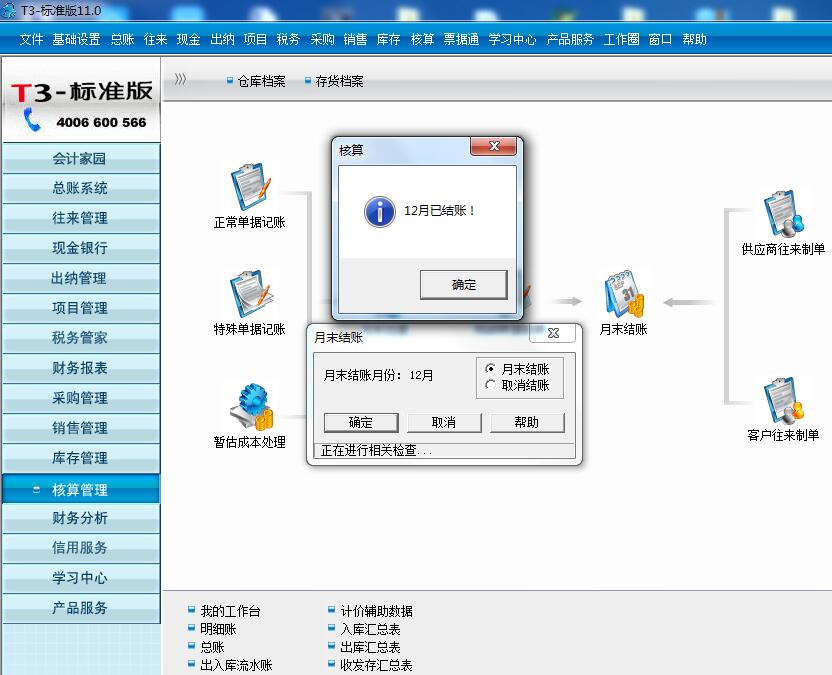Expand the toolbar chevron arrows

(x=180, y=80)
